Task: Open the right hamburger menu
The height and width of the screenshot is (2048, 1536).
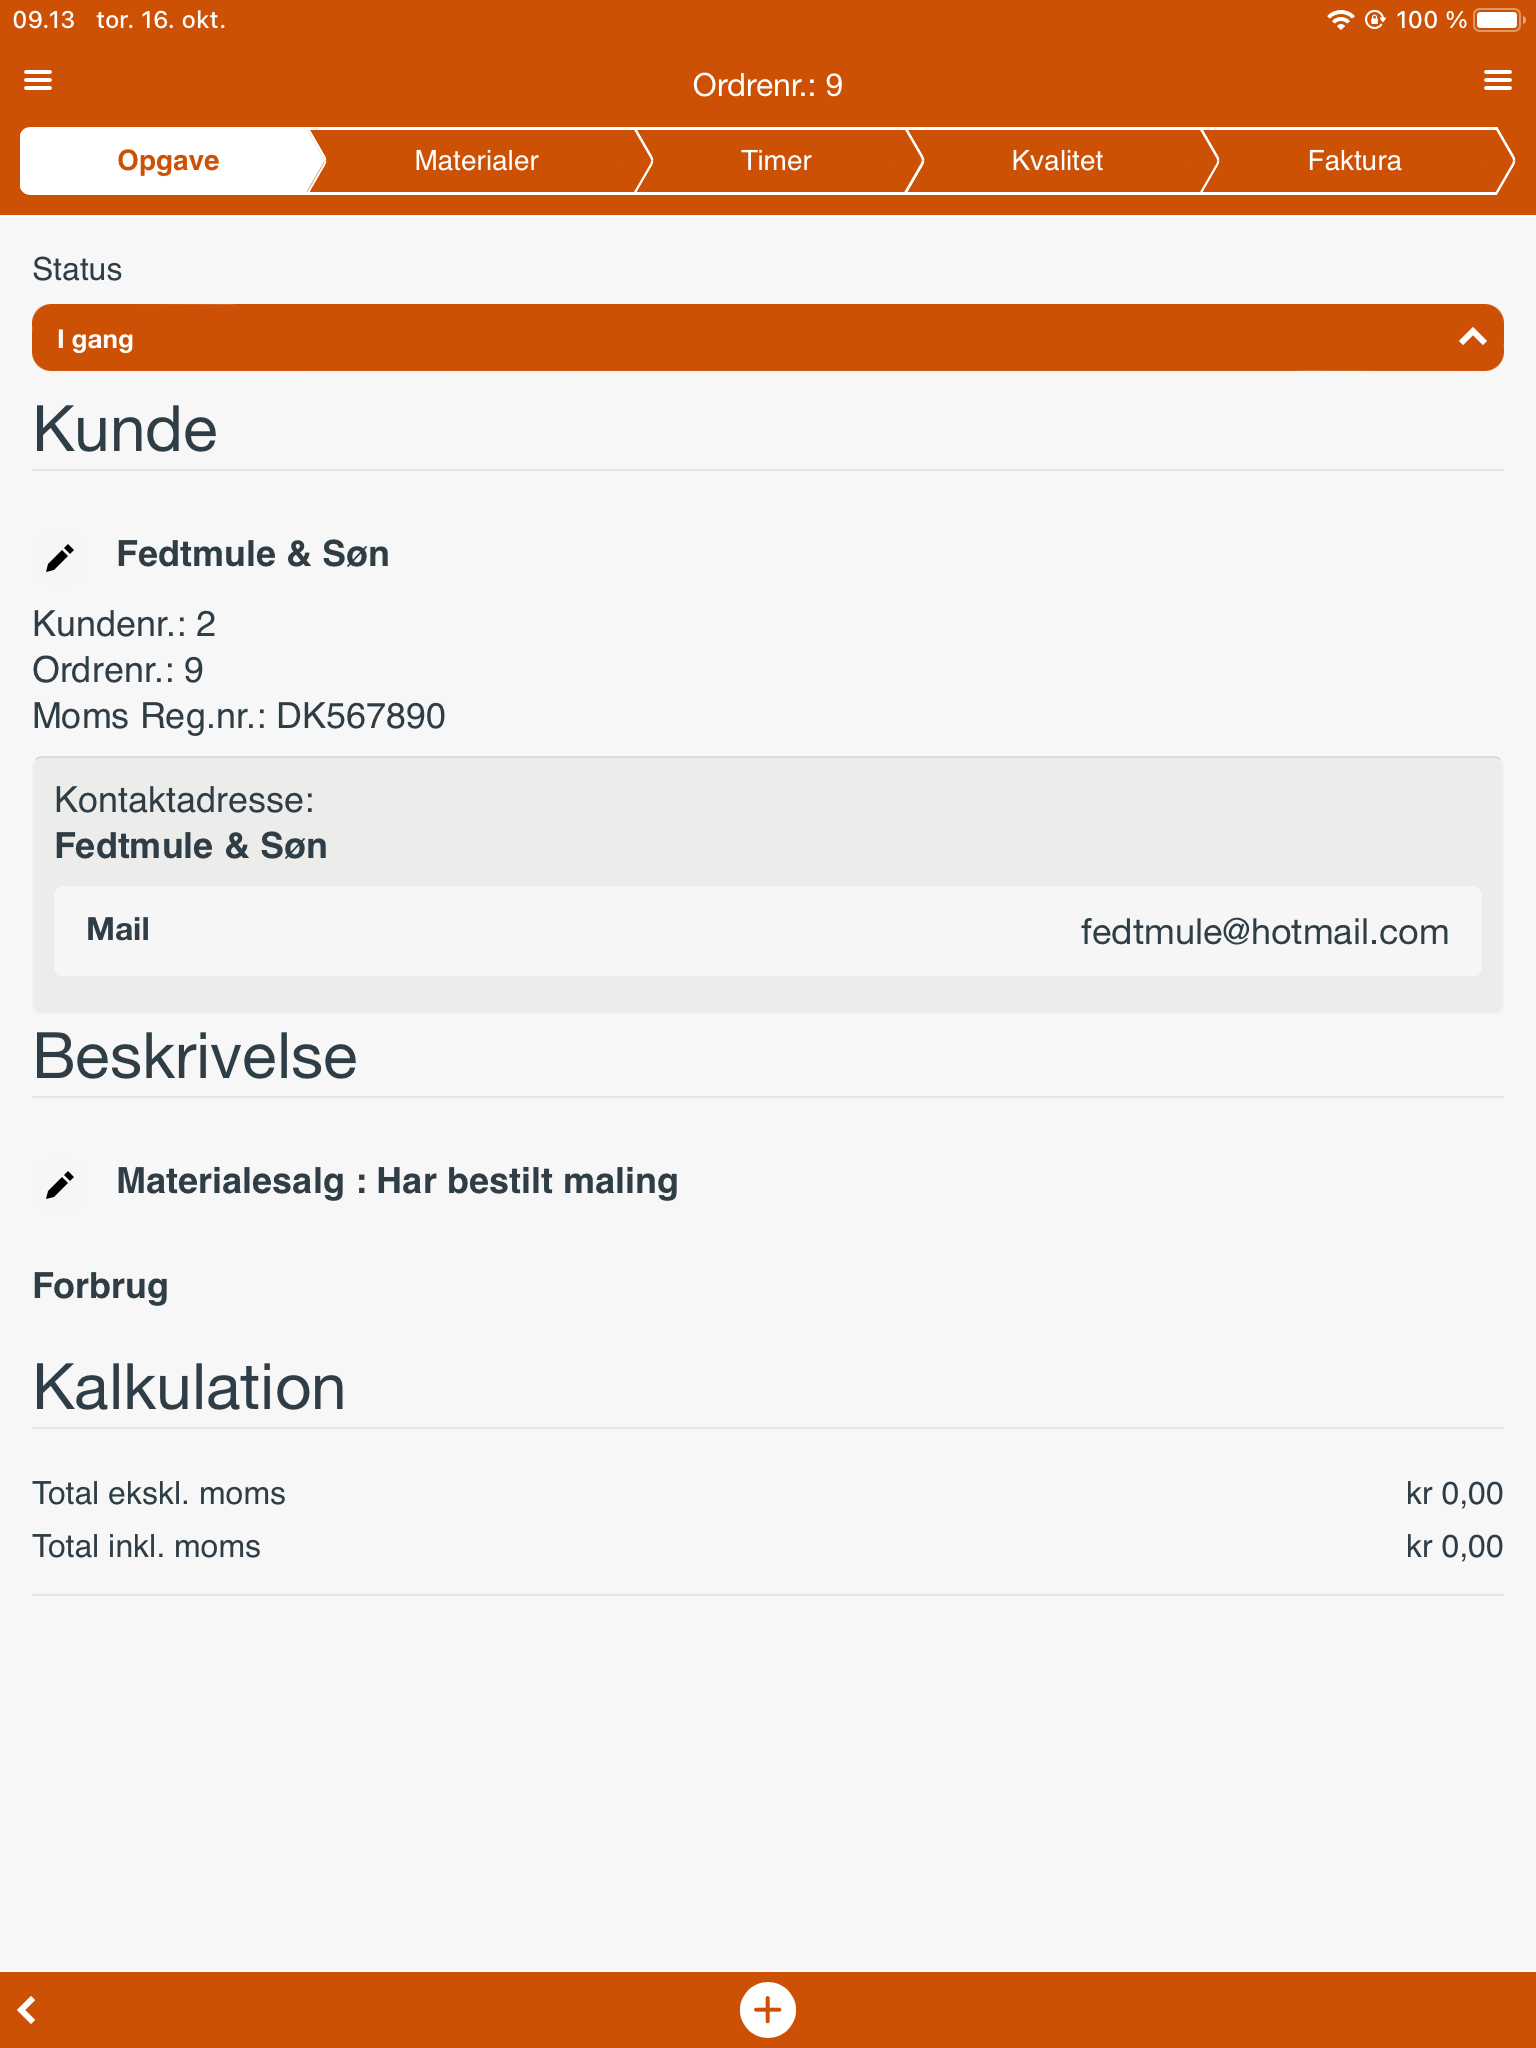Action: pos(1497,81)
